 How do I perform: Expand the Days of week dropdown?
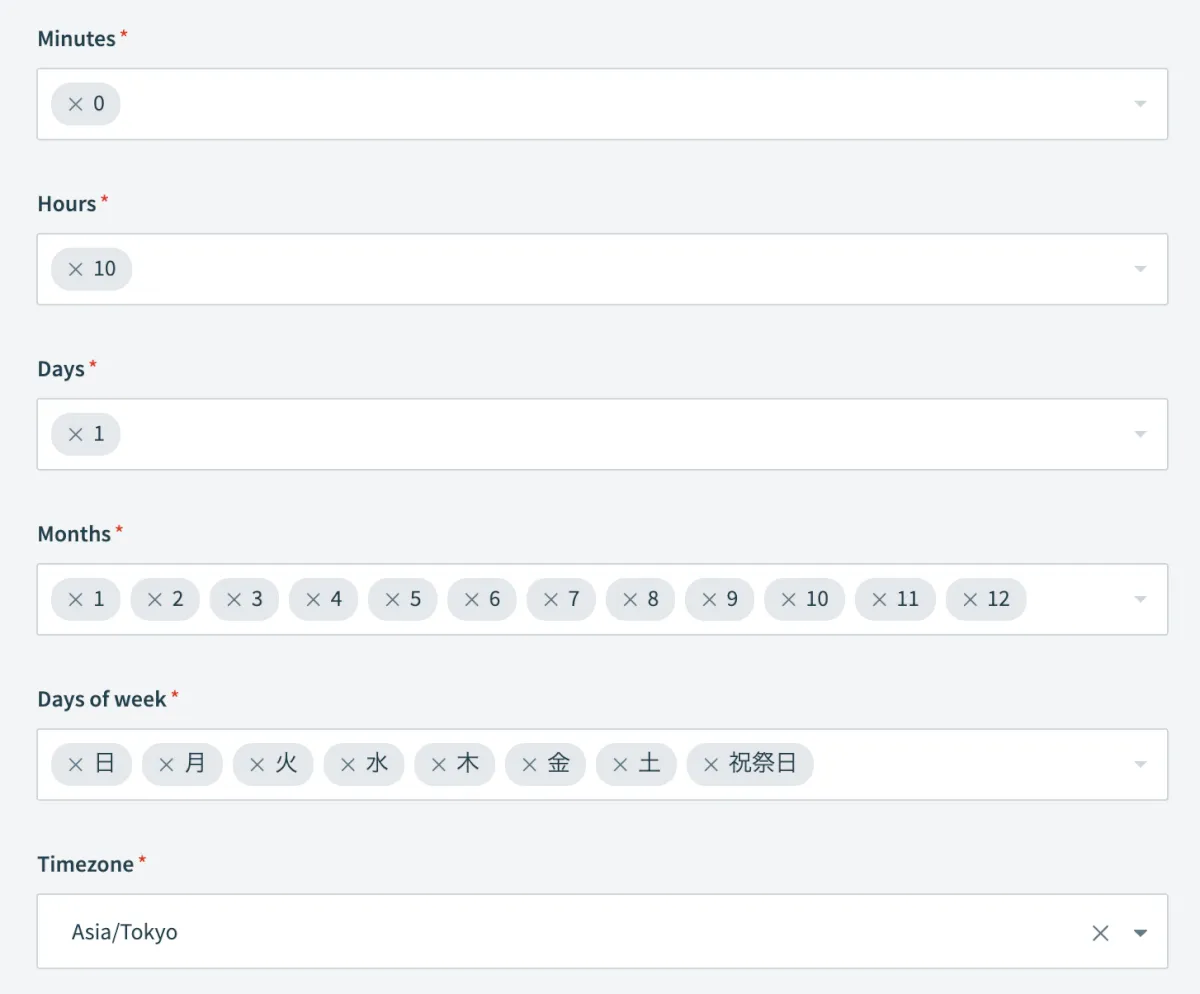[x=1140, y=765]
